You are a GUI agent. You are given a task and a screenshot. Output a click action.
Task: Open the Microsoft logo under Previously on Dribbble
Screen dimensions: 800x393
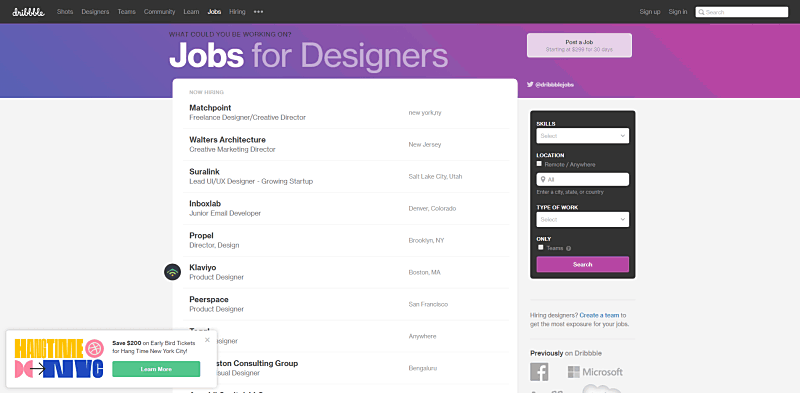tap(595, 372)
